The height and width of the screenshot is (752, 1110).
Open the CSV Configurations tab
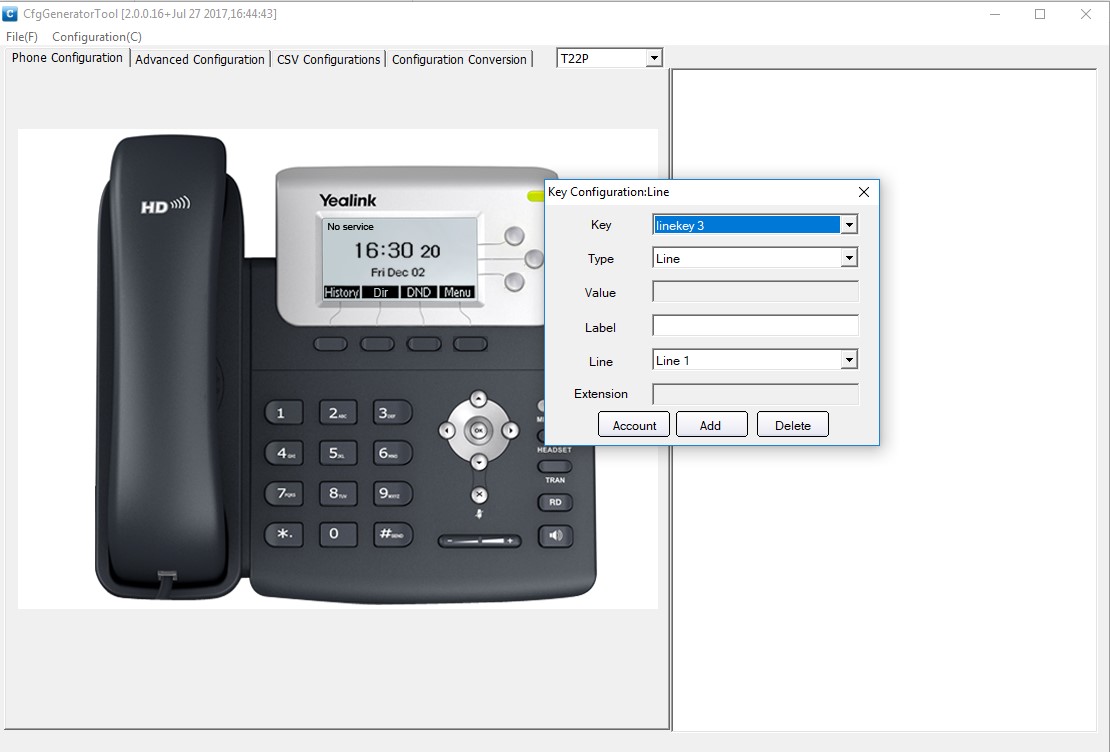click(328, 59)
